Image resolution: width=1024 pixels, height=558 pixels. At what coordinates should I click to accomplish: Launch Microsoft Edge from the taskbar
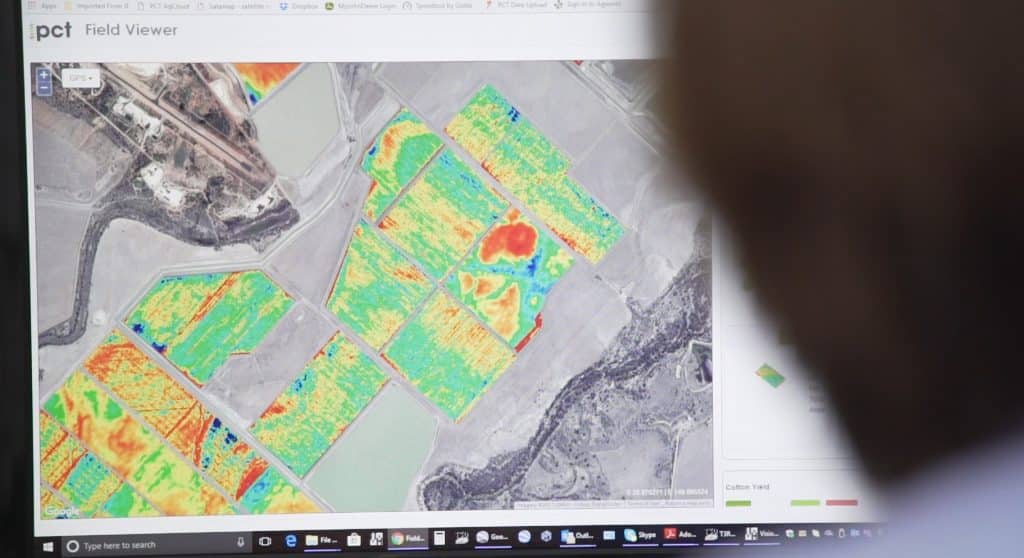pyautogui.click(x=290, y=542)
